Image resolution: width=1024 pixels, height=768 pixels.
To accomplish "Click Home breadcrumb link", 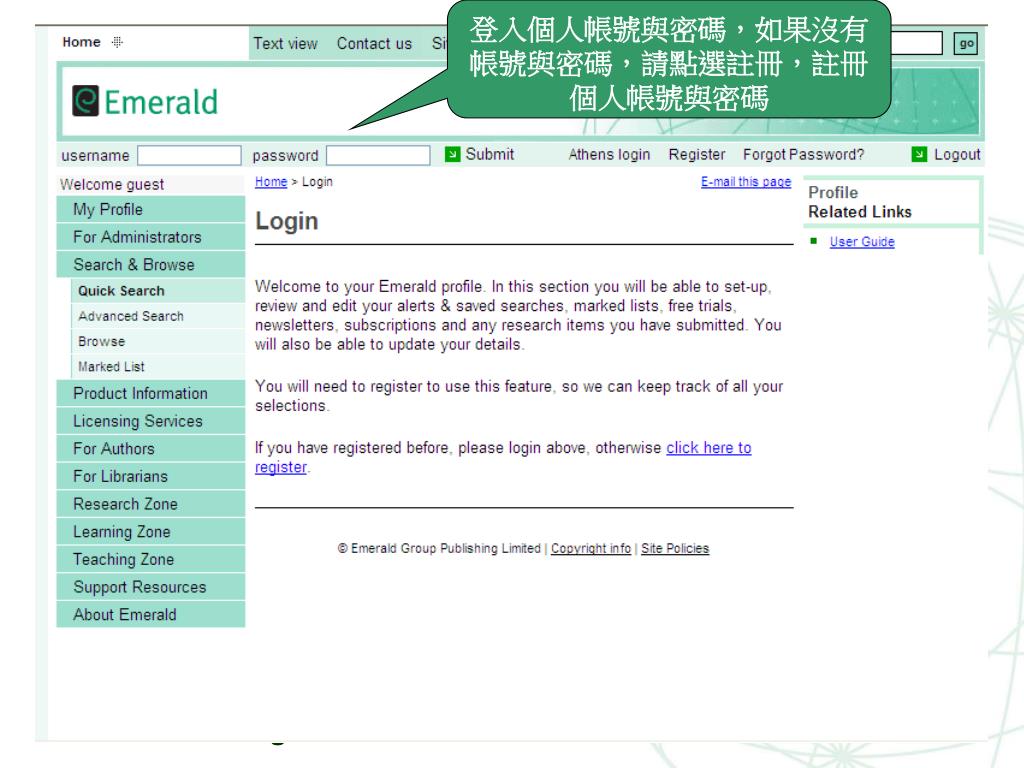I will click(271, 182).
